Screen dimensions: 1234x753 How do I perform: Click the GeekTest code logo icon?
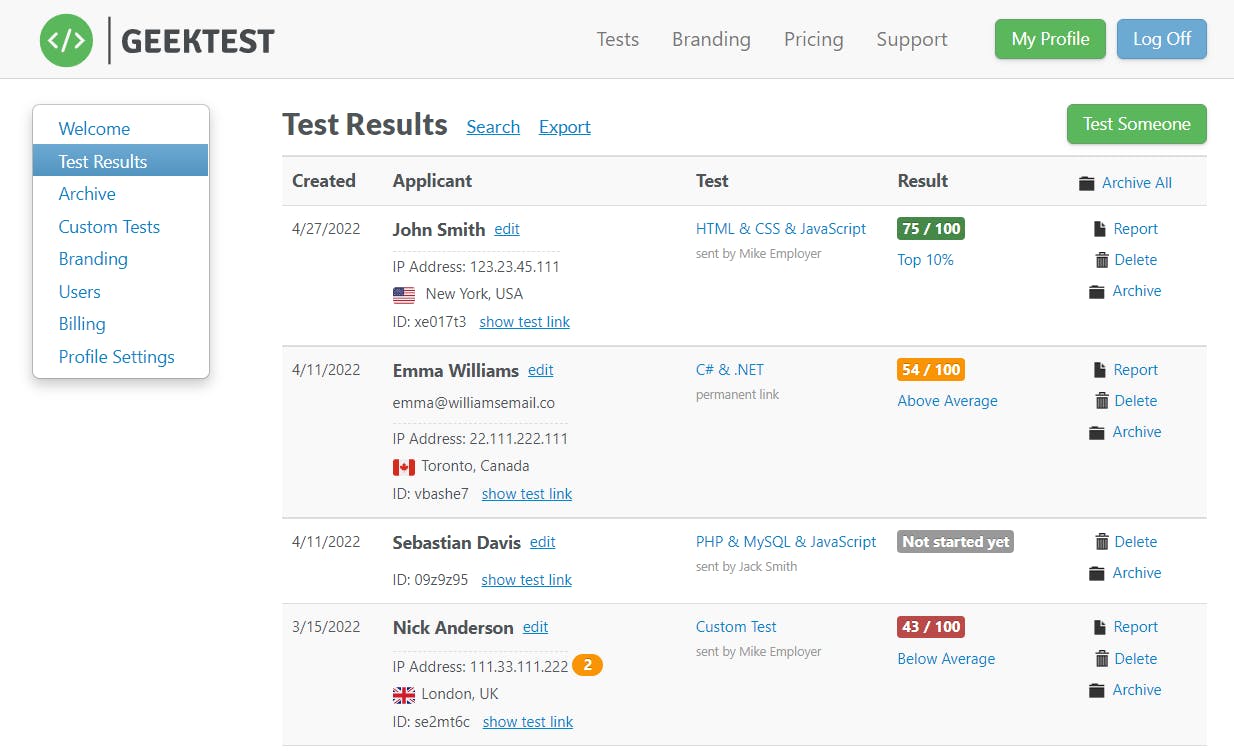coord(66,40)
